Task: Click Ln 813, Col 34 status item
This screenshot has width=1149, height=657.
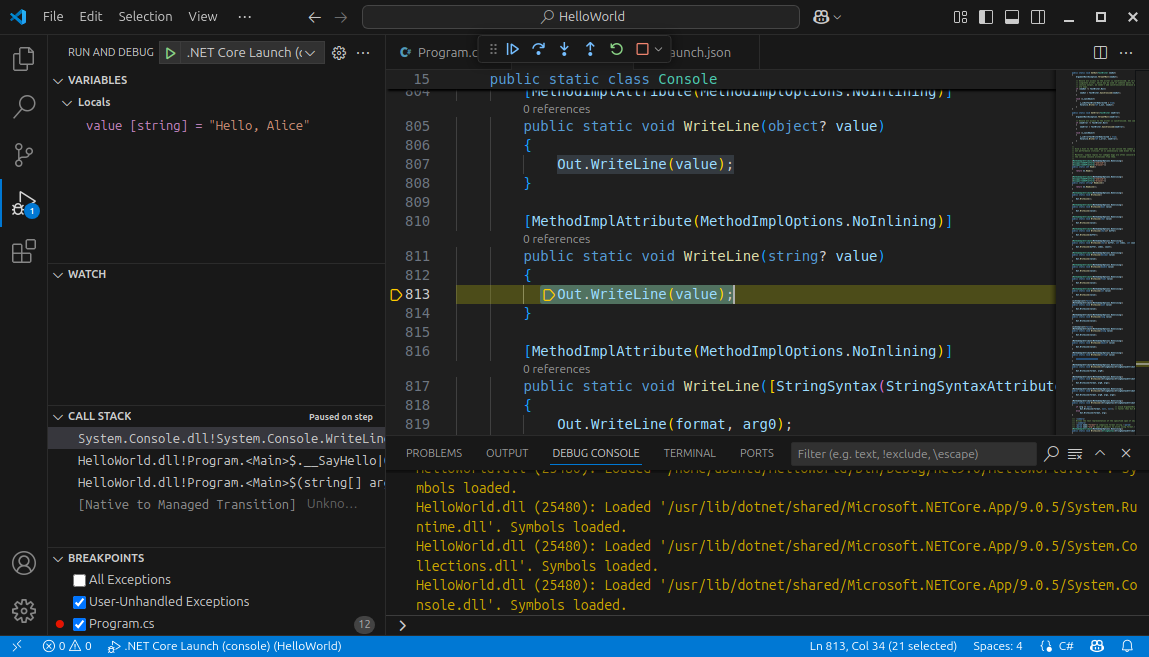Action: 883,646
